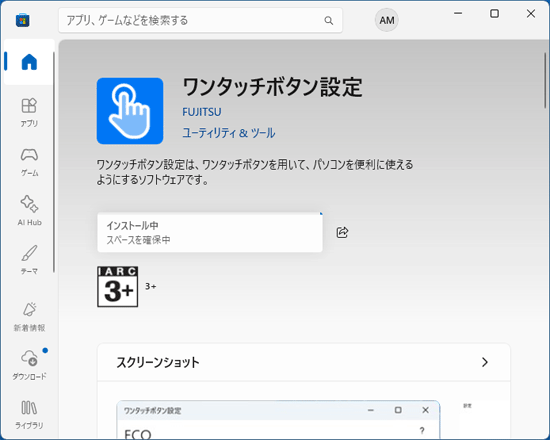Open the Home section in the sidebar

pyautogui.click(x=29, y=62)
